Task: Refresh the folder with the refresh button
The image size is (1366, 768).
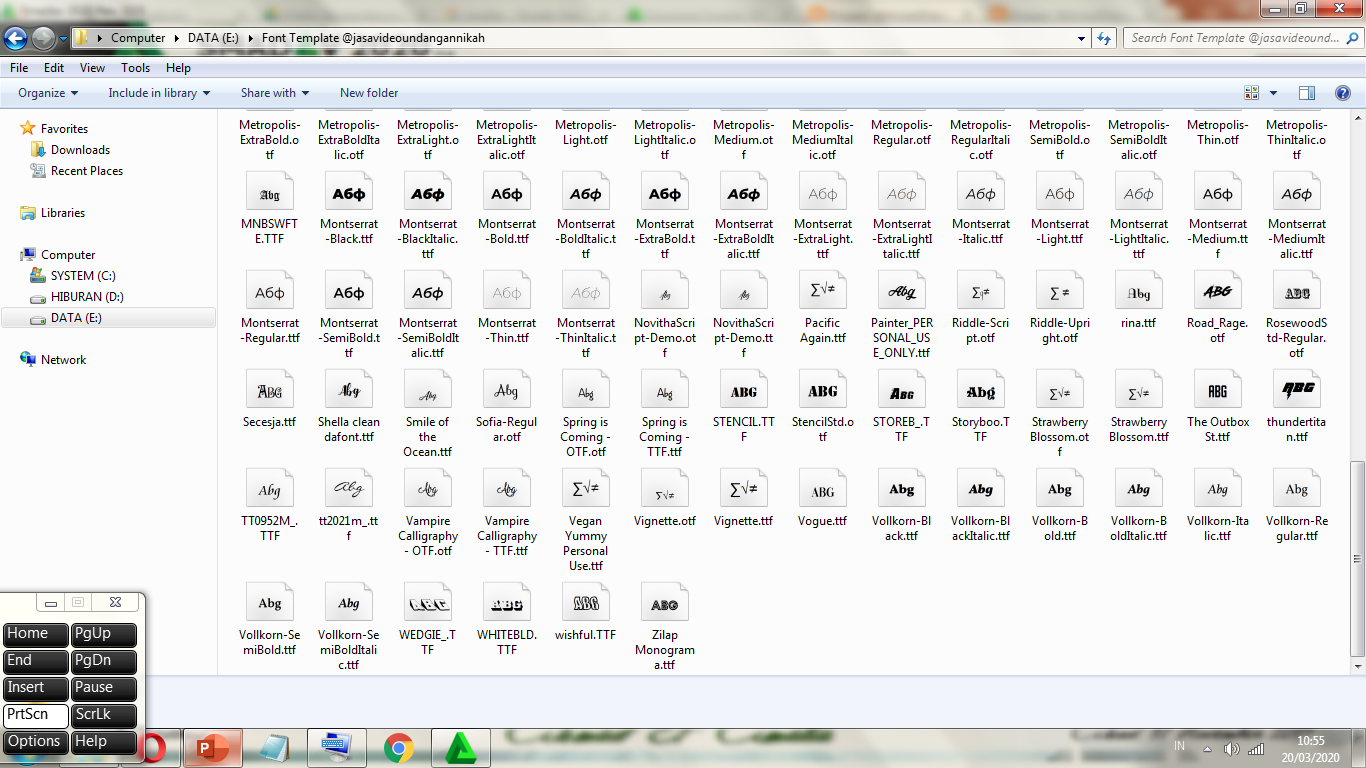Action: click(1104, 38)
